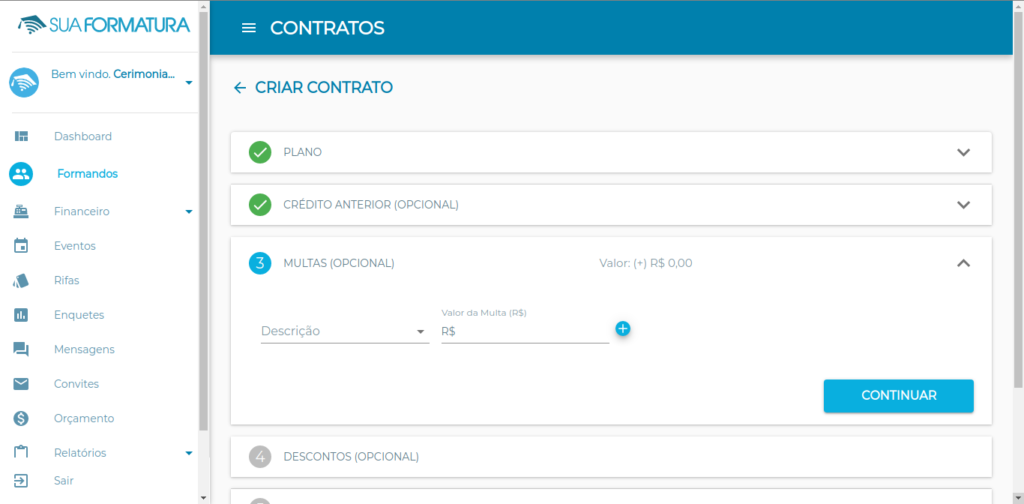Click the Dashboard icon in the sidebar
The image size is (1024, 504).
point(22,136)
